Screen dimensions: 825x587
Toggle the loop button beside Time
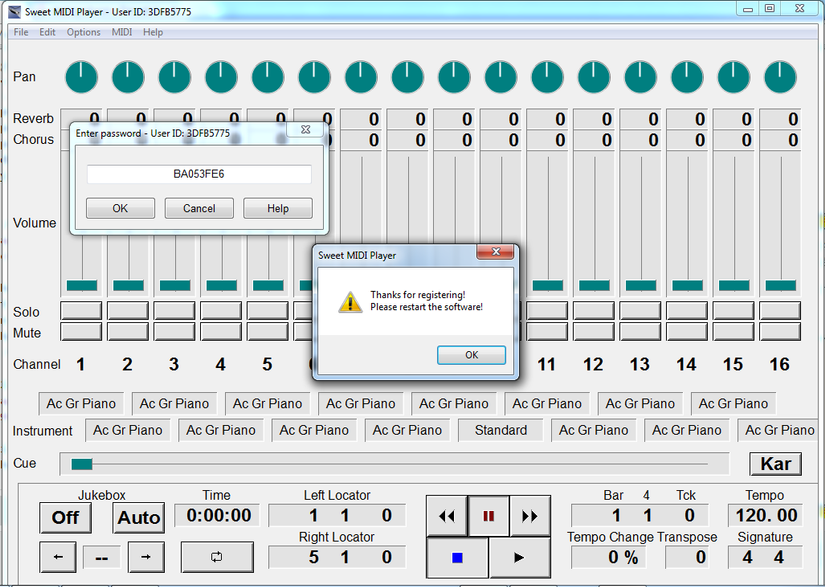point(217,556)
